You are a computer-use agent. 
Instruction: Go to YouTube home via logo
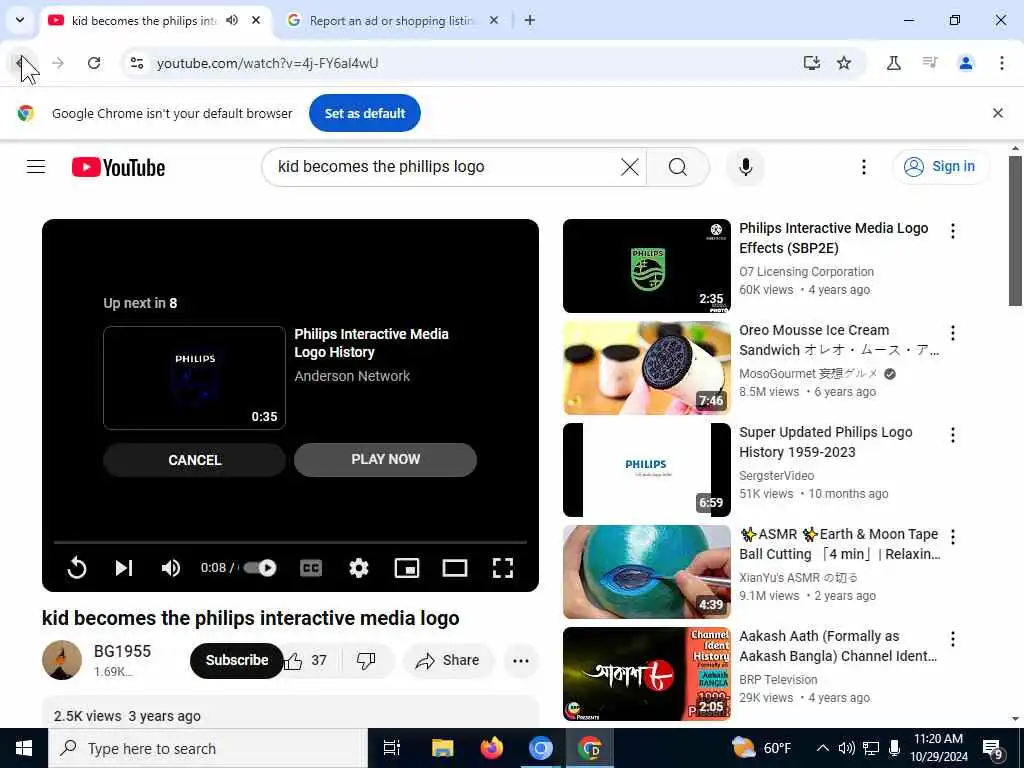118,167
